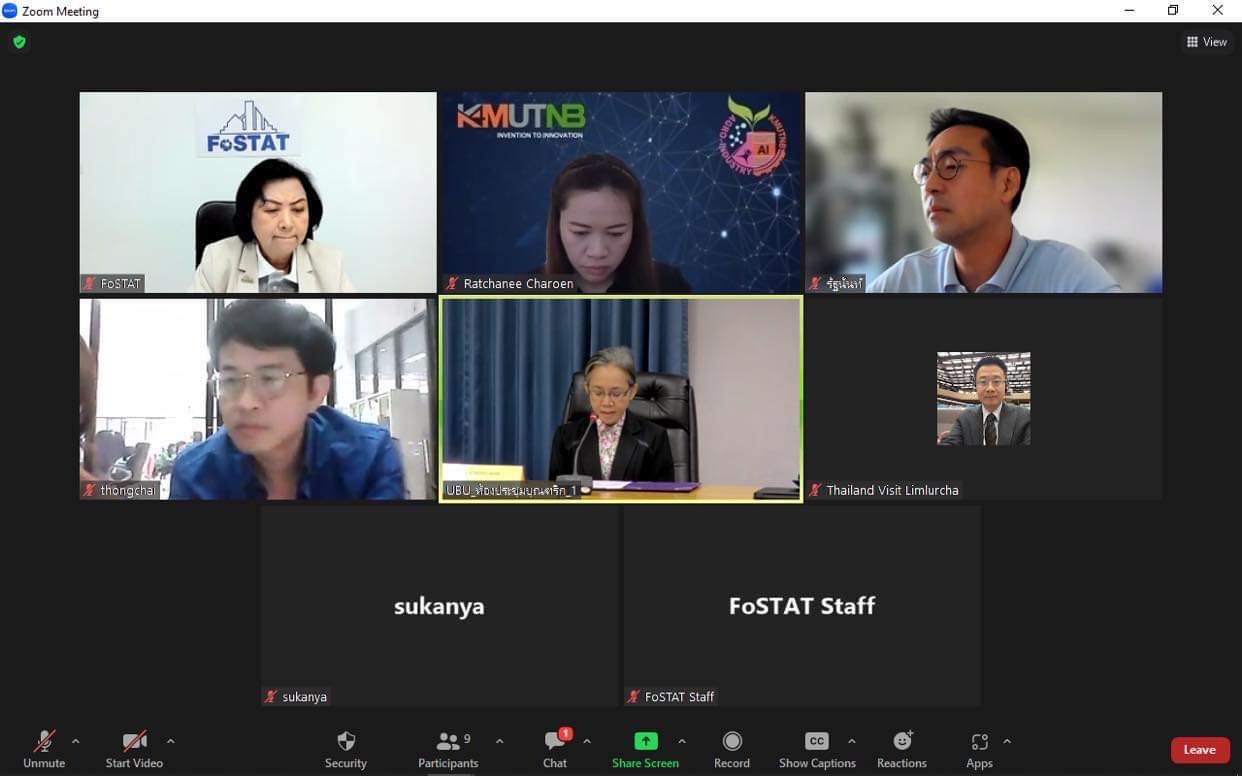Expand Participants options arrow
Screen dimensions: 1242x776
pyautogui.click(x=499, y=741)
